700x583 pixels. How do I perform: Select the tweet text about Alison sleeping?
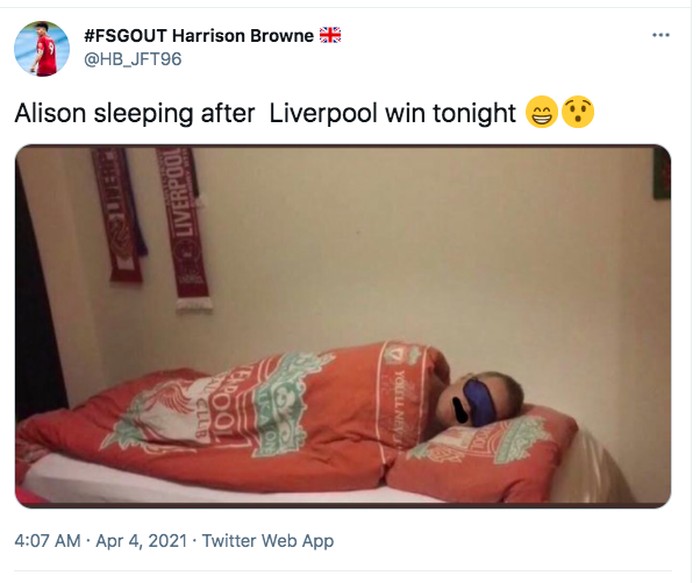(x=265, y=113)
